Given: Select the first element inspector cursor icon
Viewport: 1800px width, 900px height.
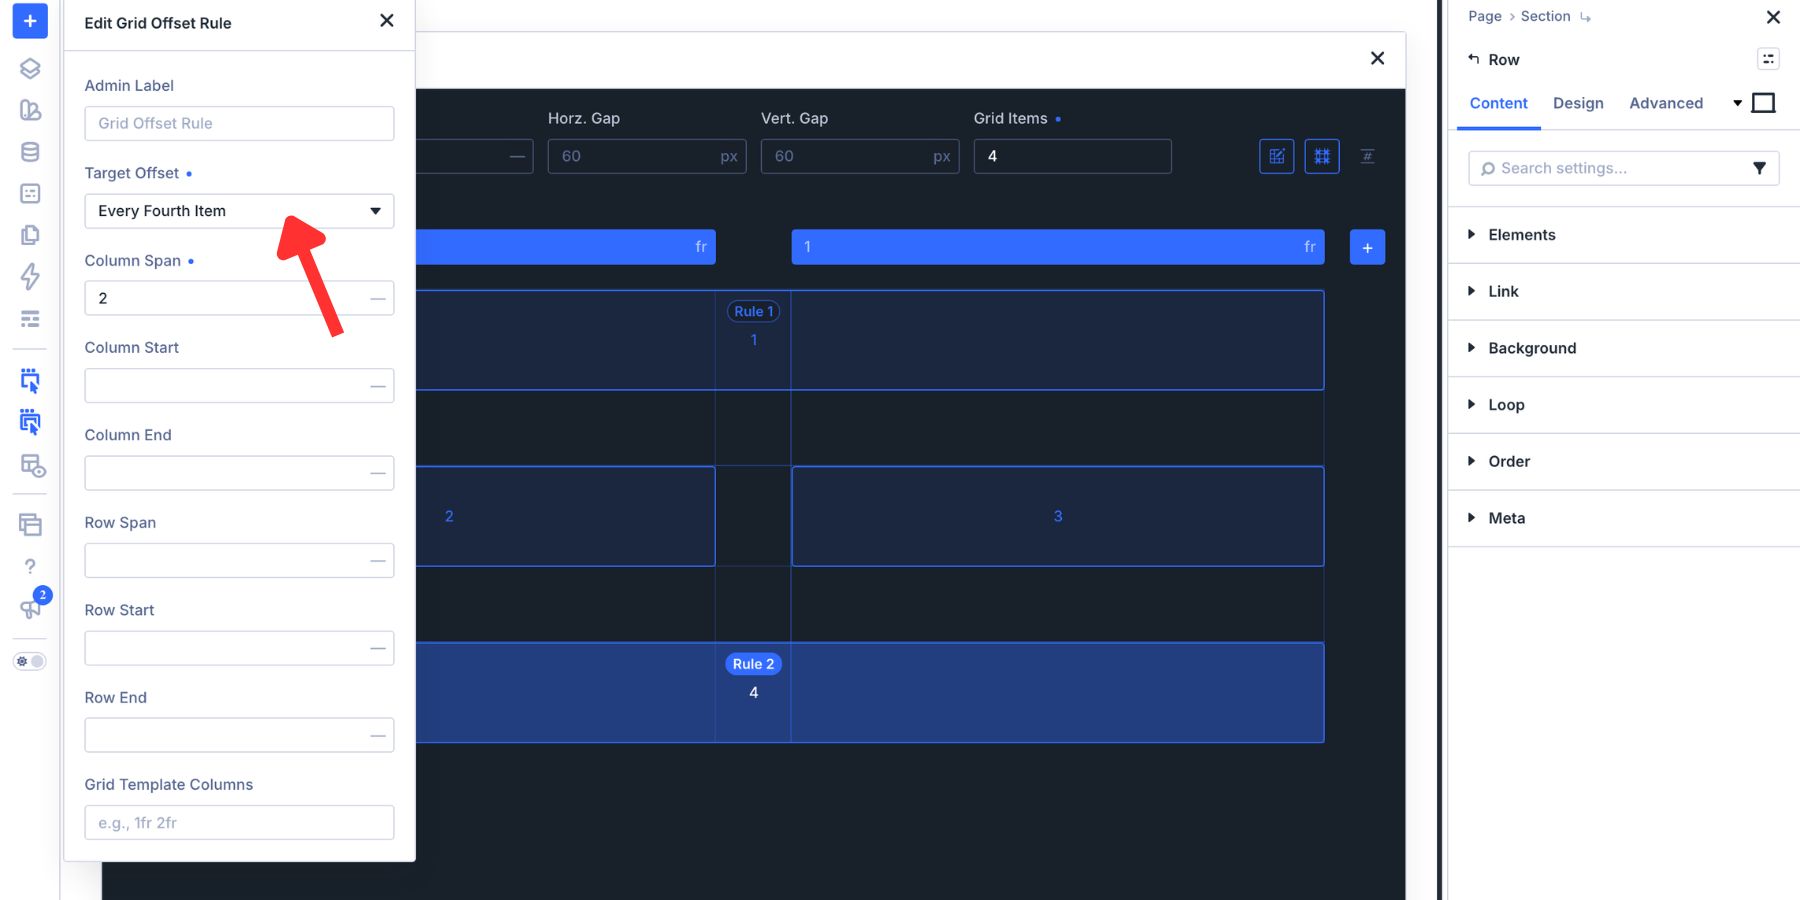Looking at the screenshot, I should coord(30,380).
